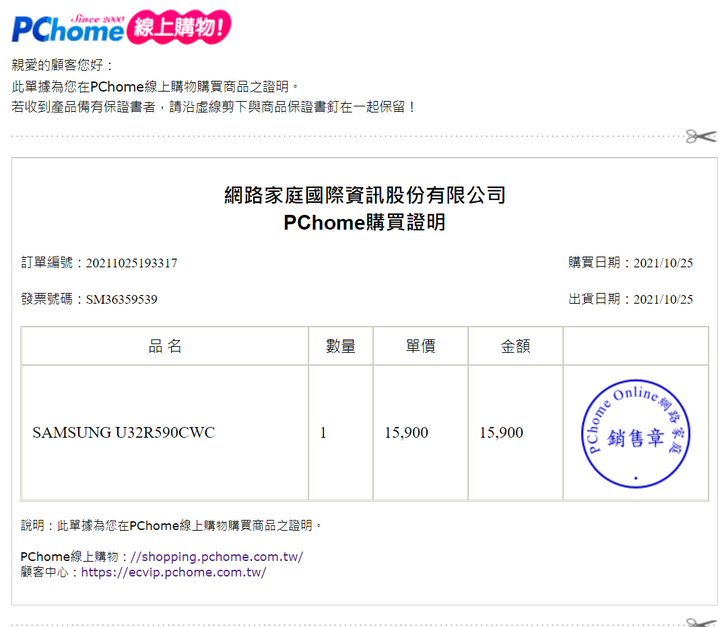Click the 品名 column header
The image size is (720, 627).
click(165, 346)
